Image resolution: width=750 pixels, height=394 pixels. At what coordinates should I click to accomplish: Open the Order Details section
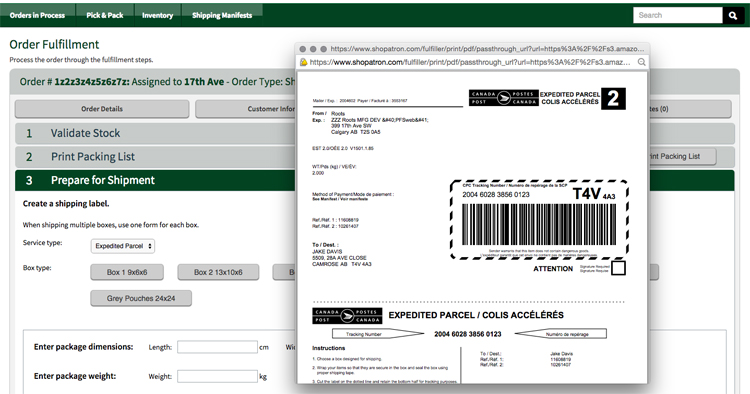pyautogui.click(x=102, y=109)
